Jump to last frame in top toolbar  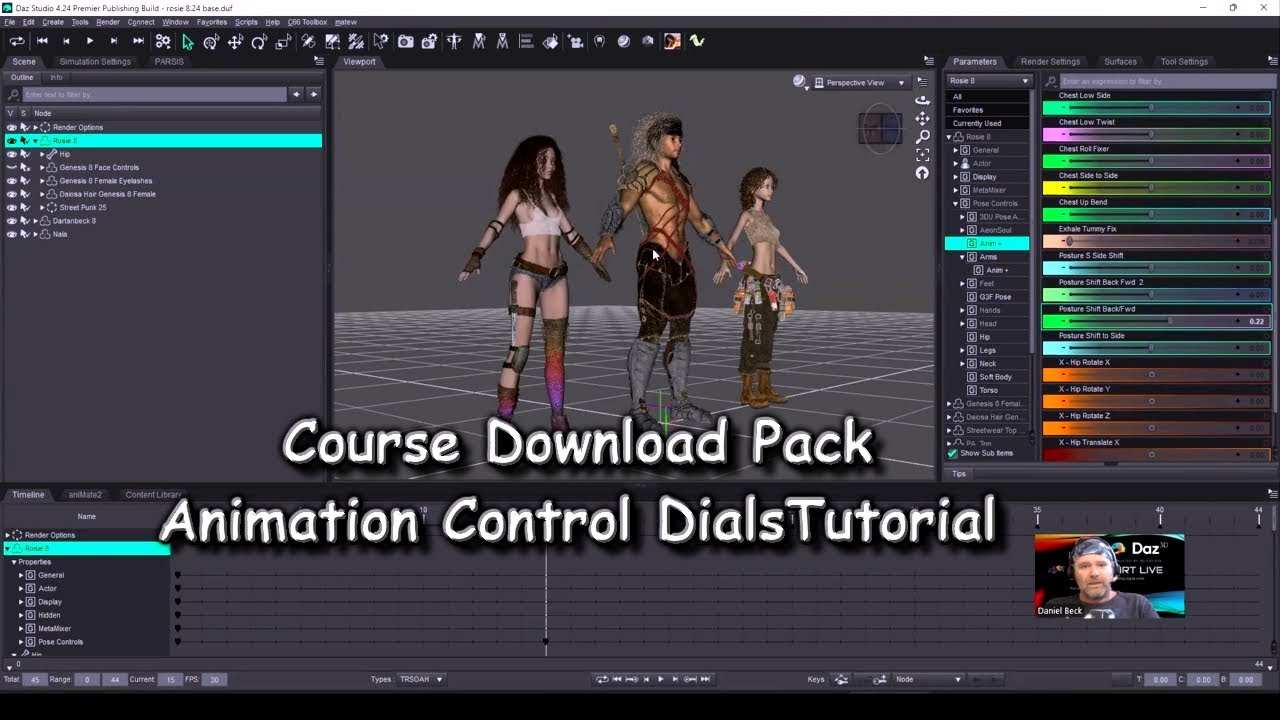[138, 41]
